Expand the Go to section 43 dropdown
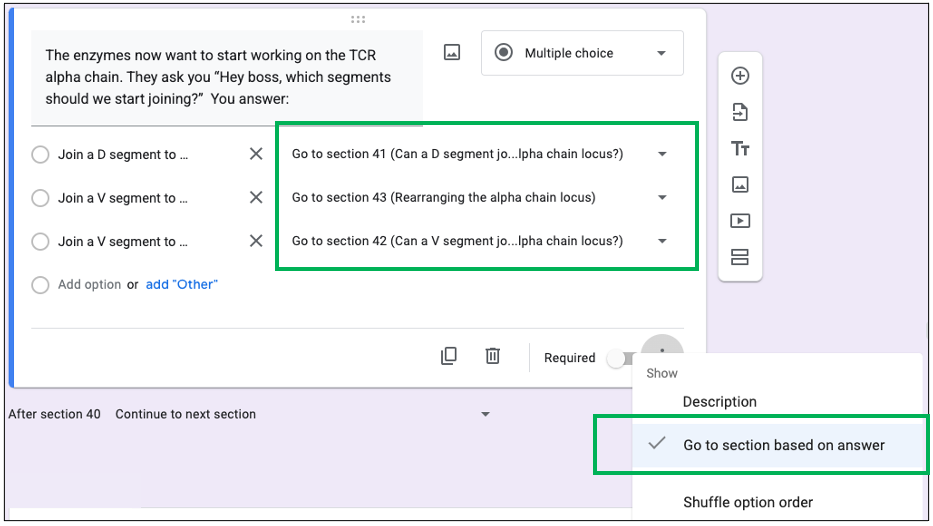Screen dimensions: 933x526 click(x=480, y=198)
